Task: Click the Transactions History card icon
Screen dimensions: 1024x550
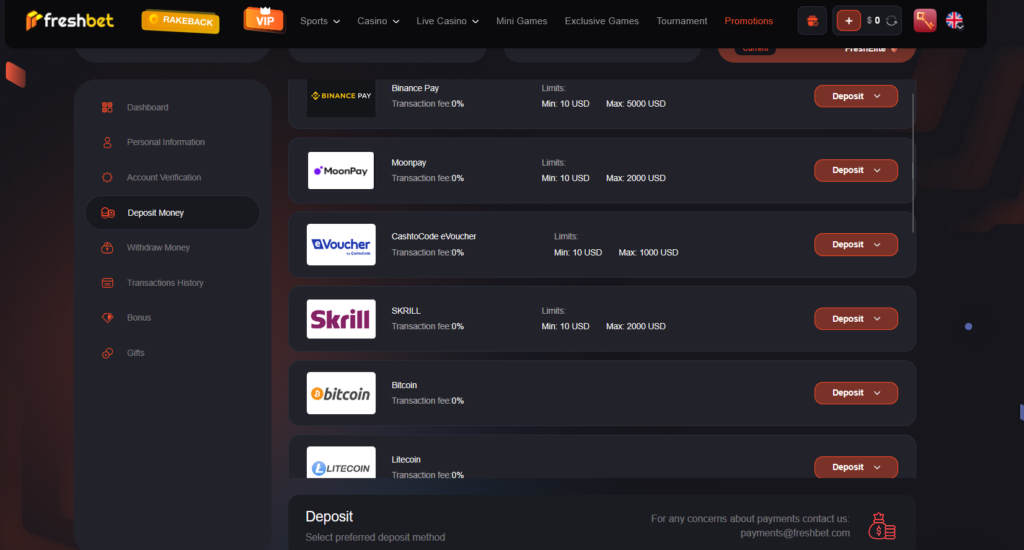Action: (x=107, y=283)
